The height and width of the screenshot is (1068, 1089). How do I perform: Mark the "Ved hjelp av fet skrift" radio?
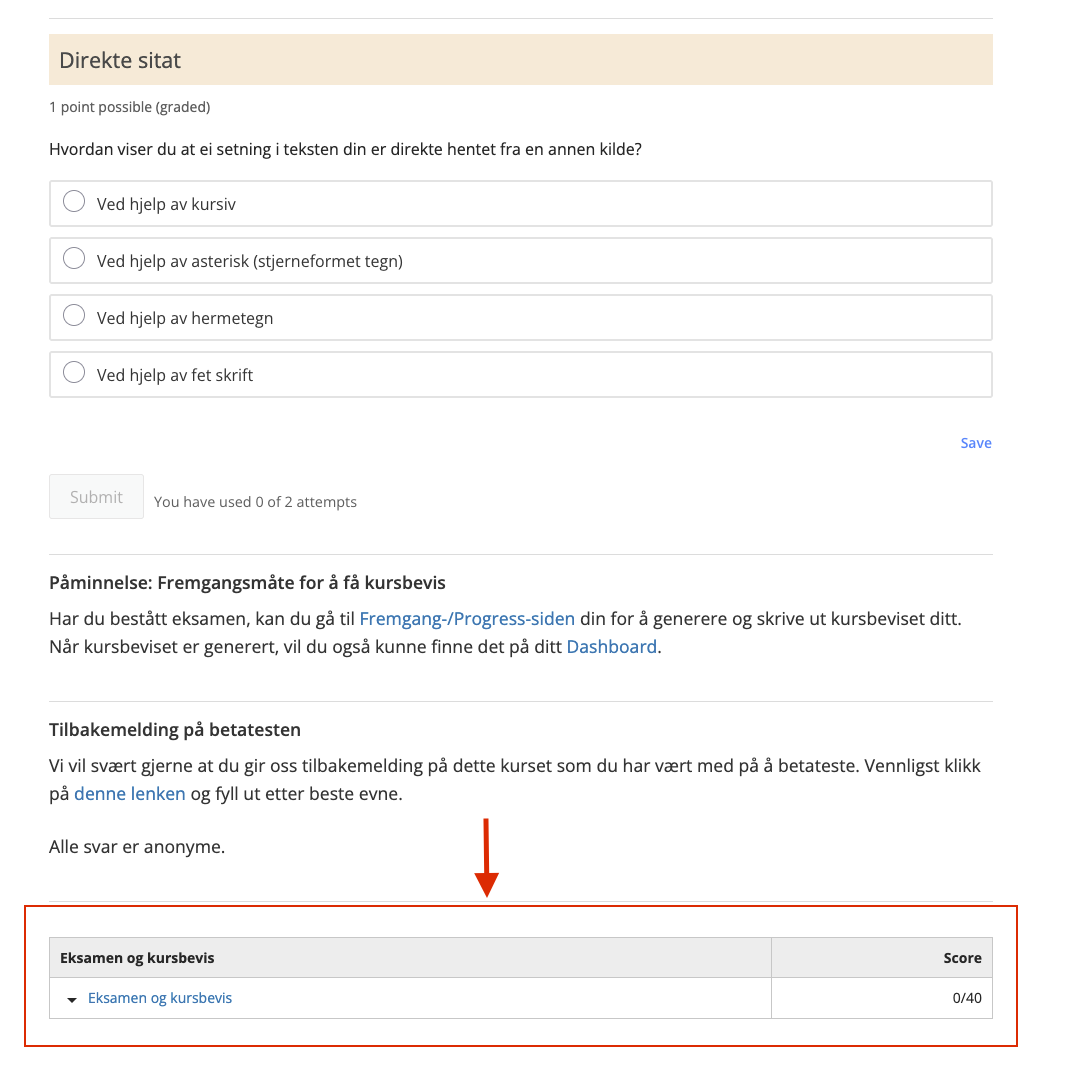[74, 373]
